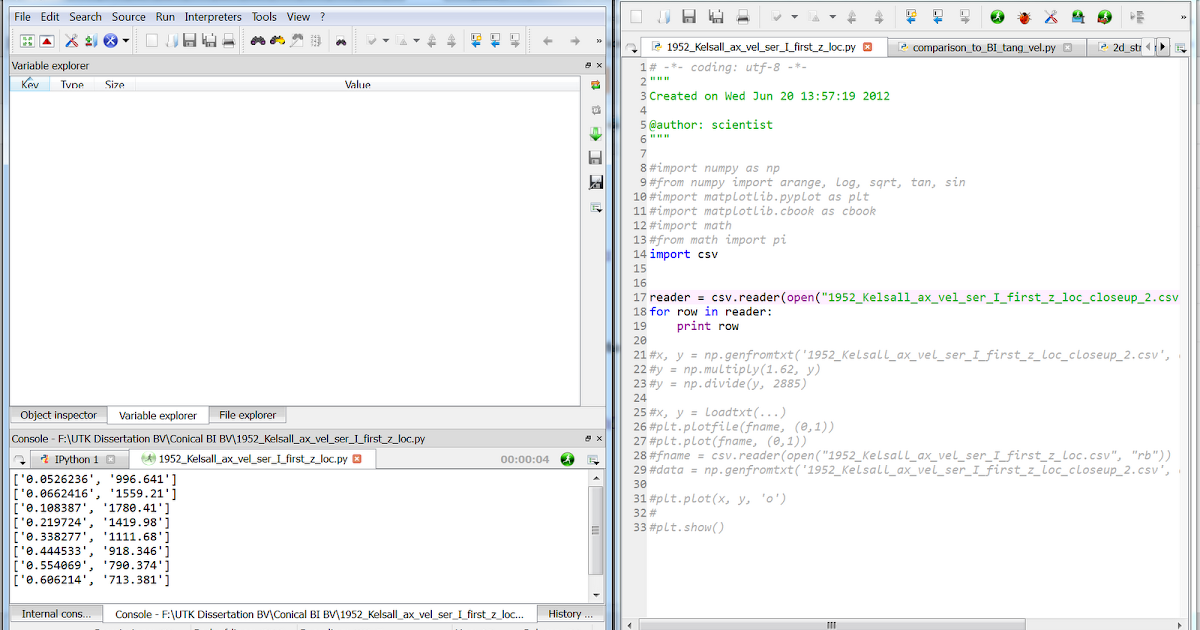Click the 'print row' line in editor

(x=708, y=326)
